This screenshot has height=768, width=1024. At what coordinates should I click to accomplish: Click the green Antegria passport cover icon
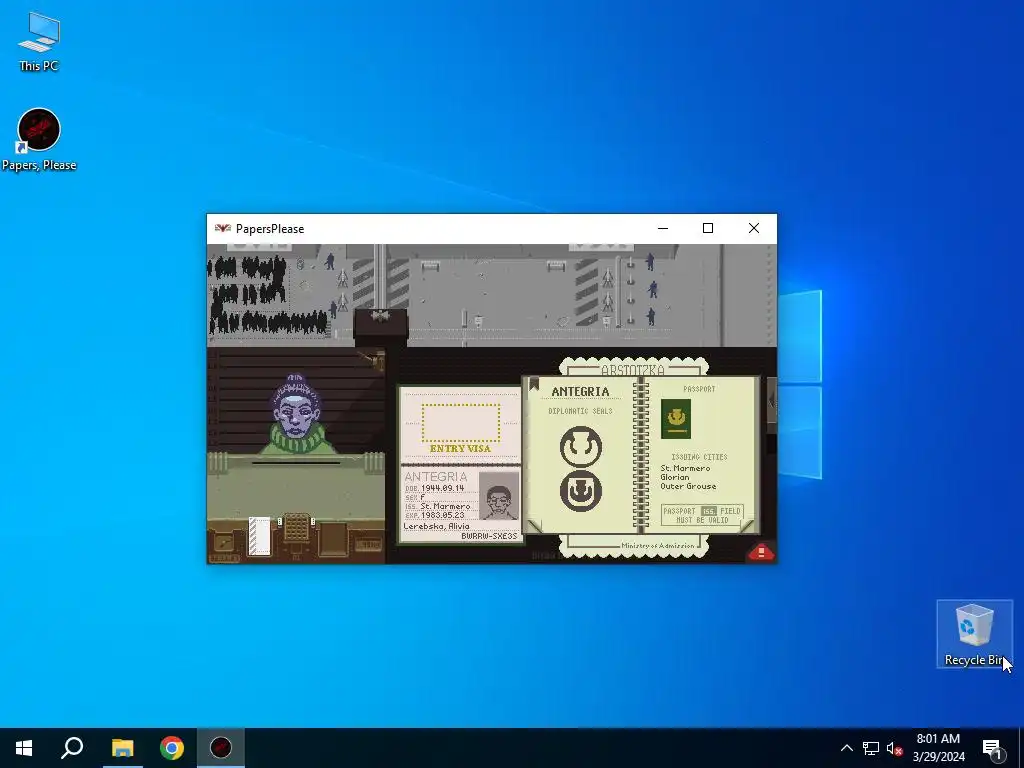tap(675, 419)
